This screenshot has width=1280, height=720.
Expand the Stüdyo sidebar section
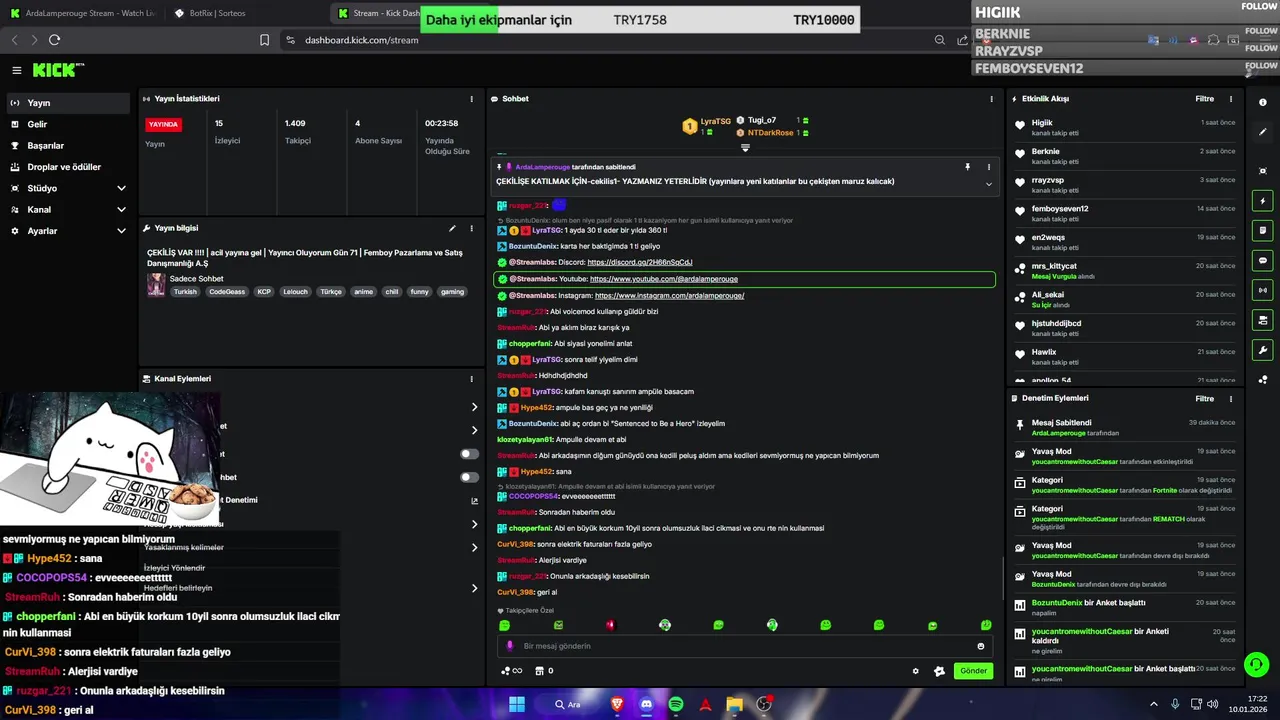pyautogui.click(x=121, y=188)
